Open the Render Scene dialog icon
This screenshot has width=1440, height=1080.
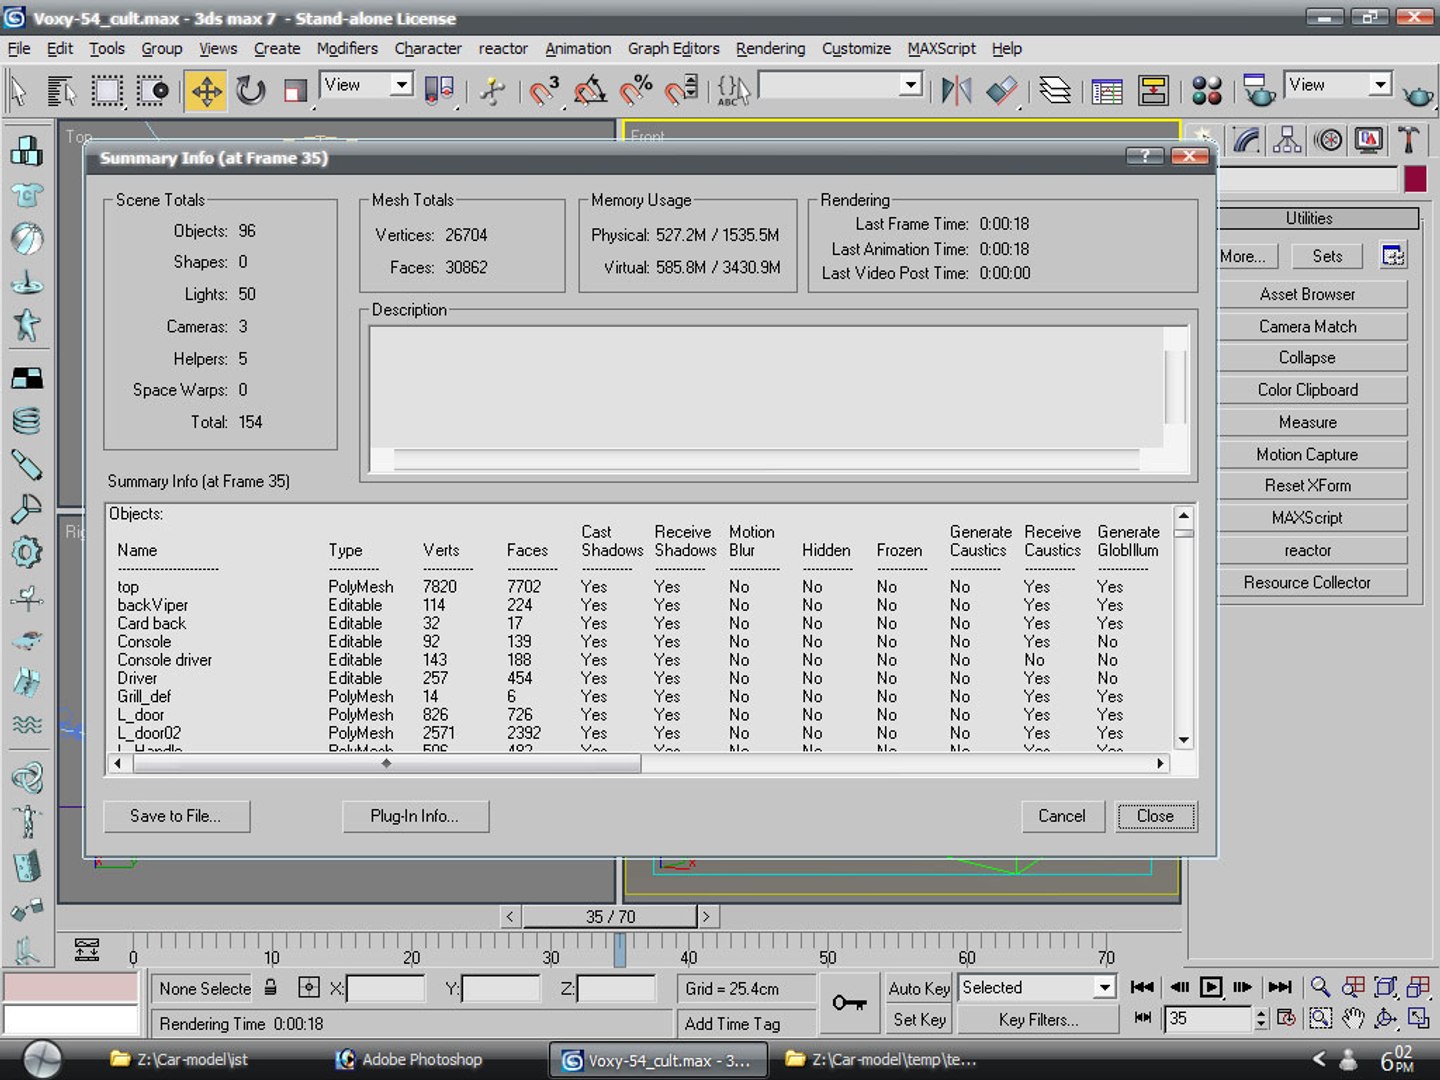click(x=1259, y=91)
